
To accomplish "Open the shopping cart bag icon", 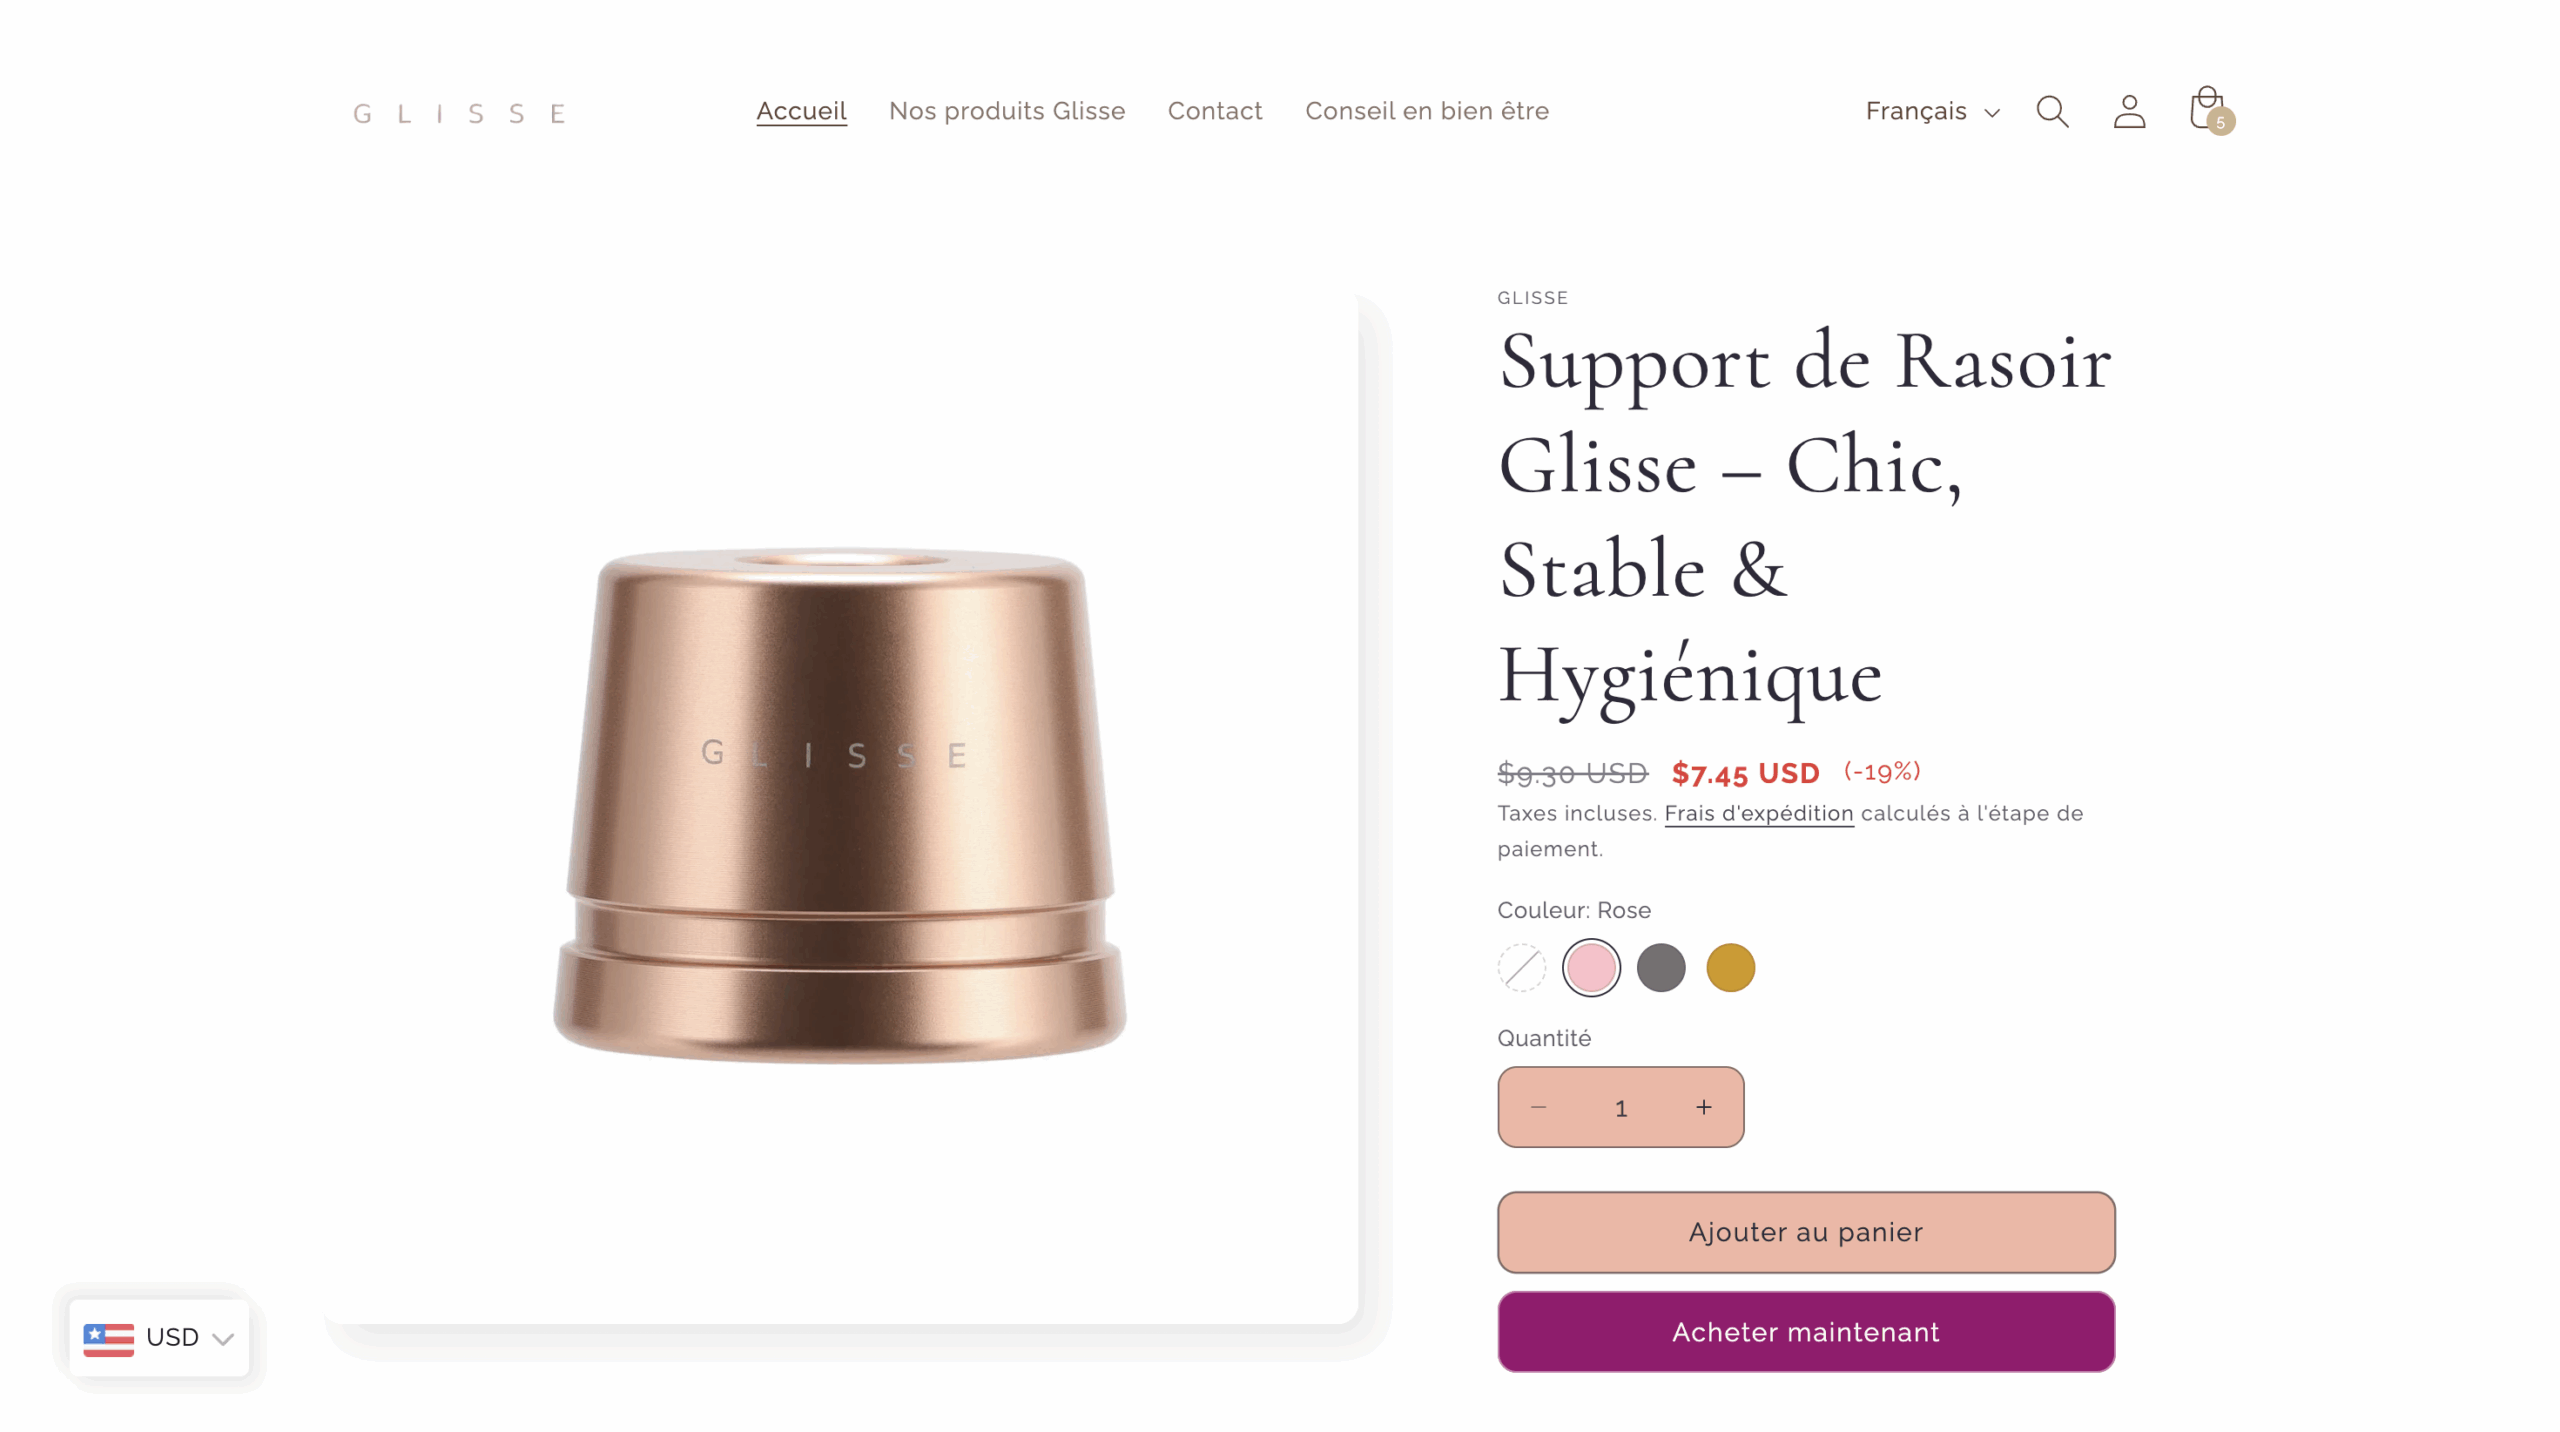I will coord(2206,109).
